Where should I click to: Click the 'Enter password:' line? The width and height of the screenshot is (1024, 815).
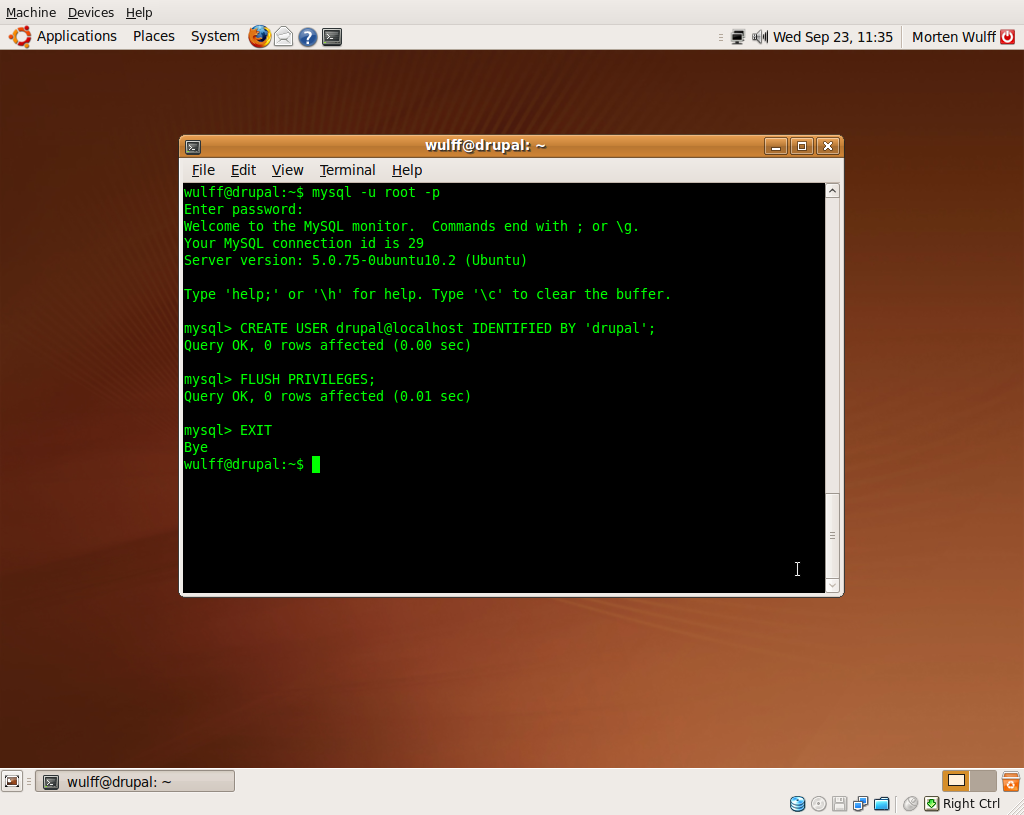(x=244, y=210)
